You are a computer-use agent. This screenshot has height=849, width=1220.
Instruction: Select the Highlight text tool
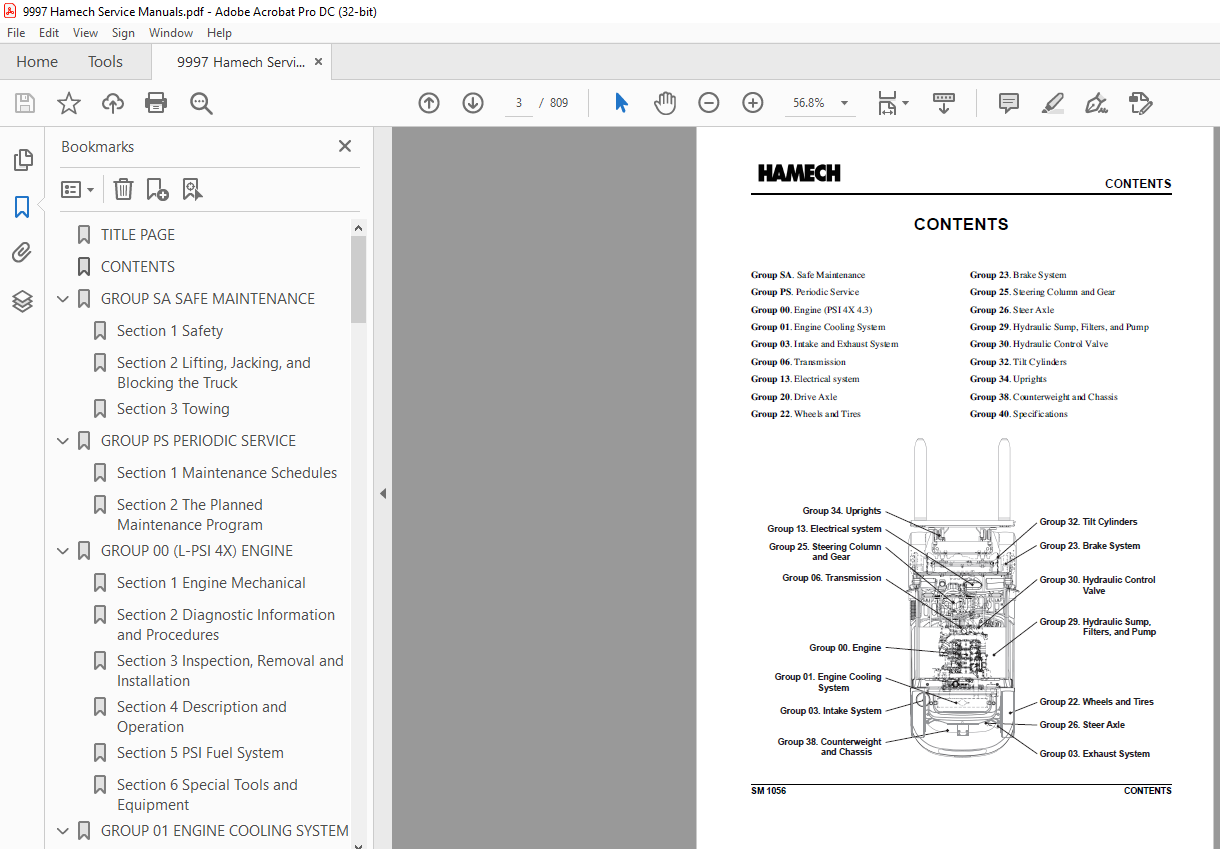[x=1052, y=103]
